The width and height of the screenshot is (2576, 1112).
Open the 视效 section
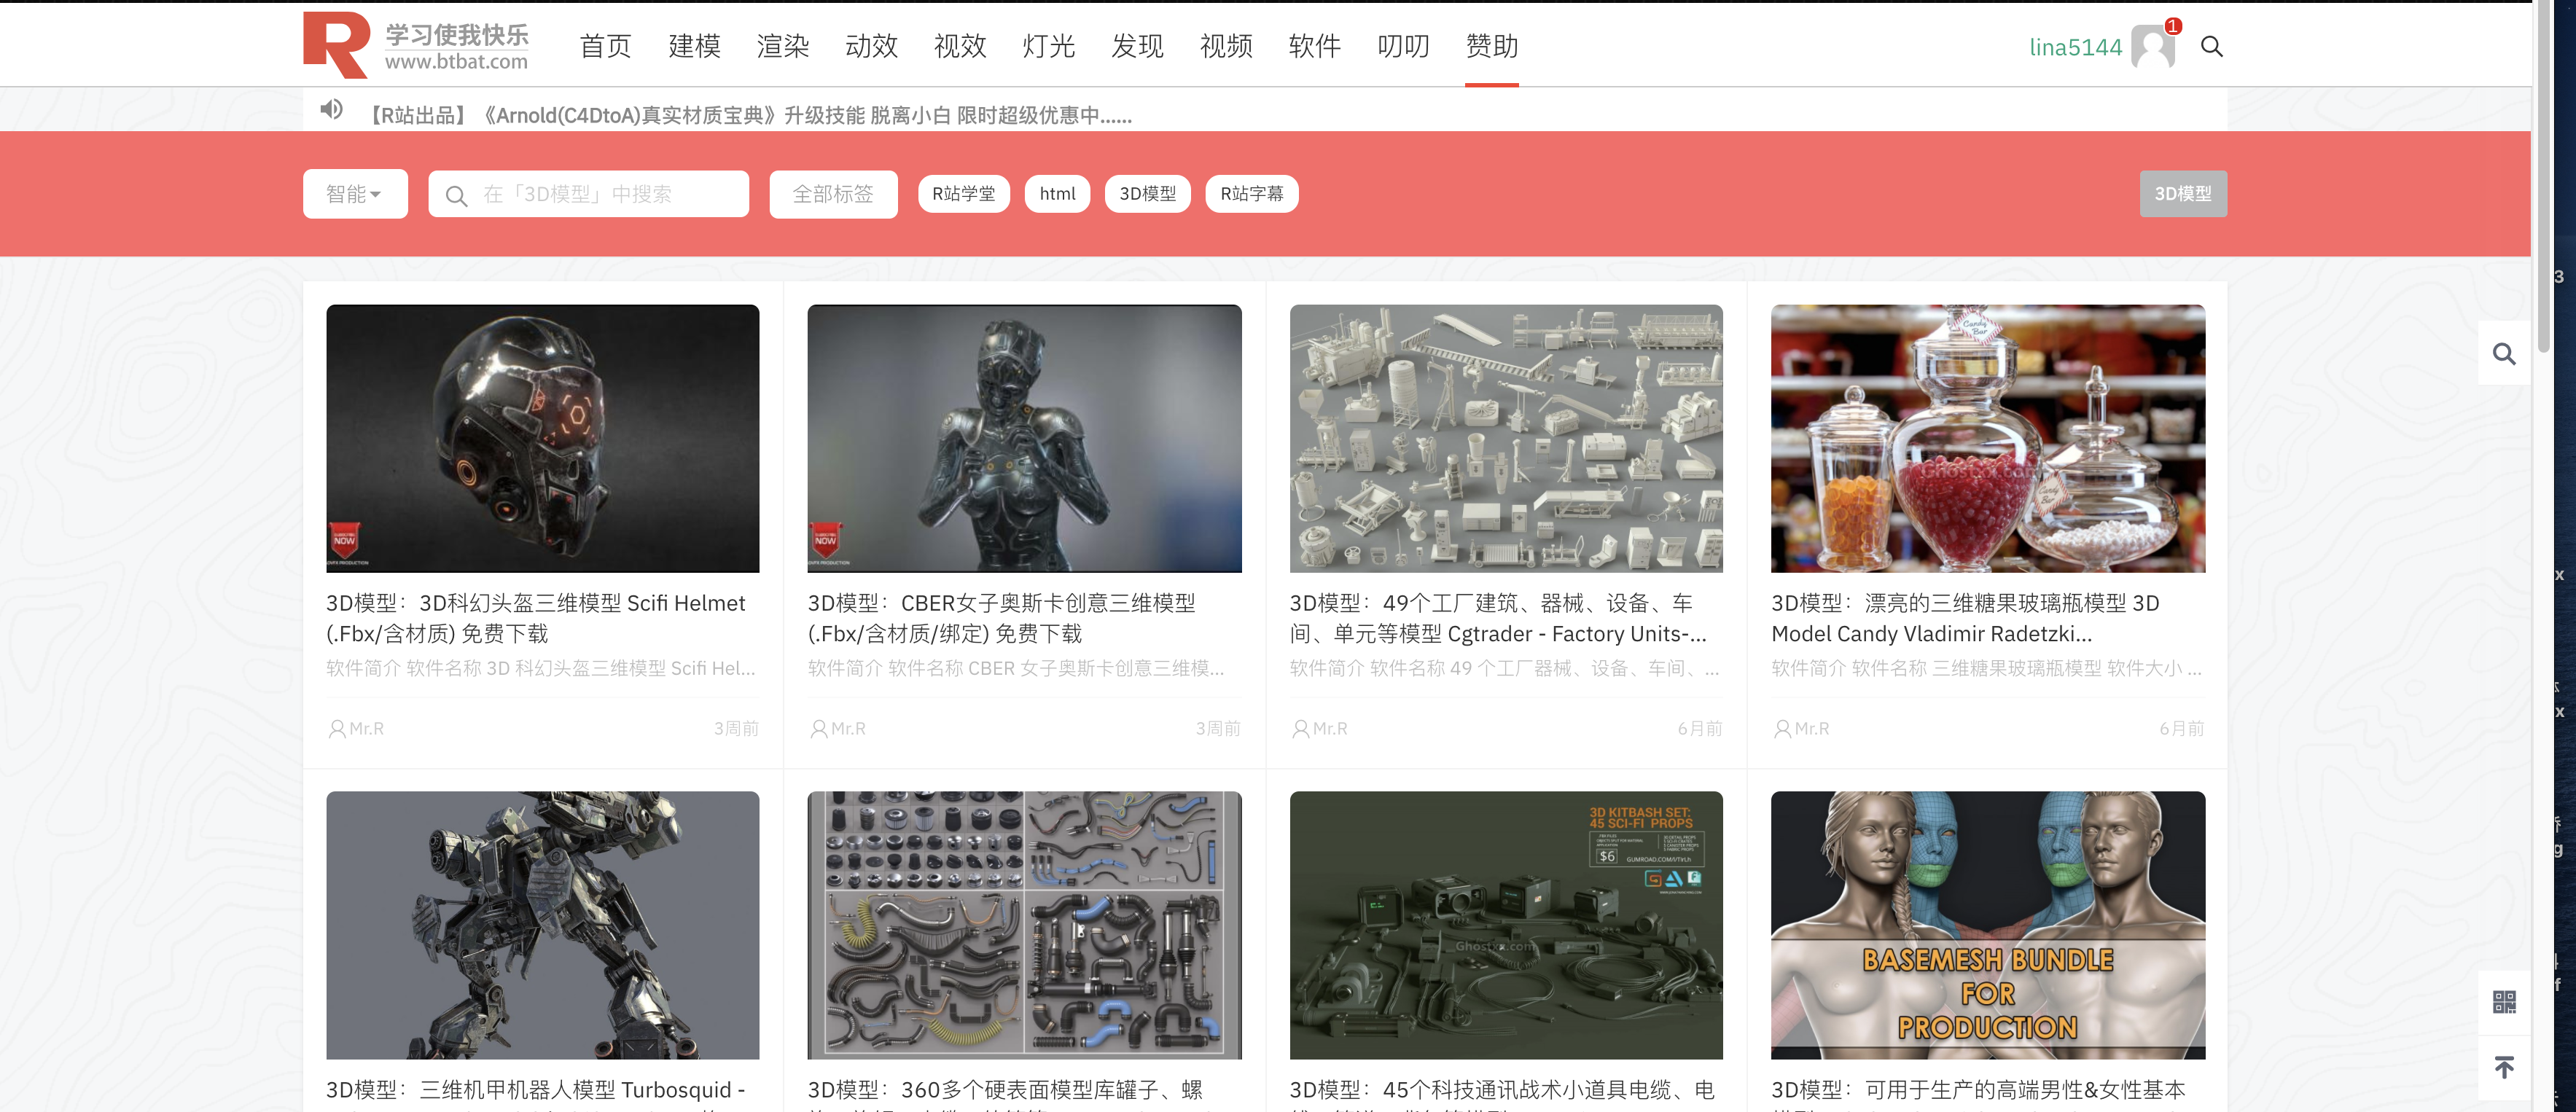coord(960,46)
